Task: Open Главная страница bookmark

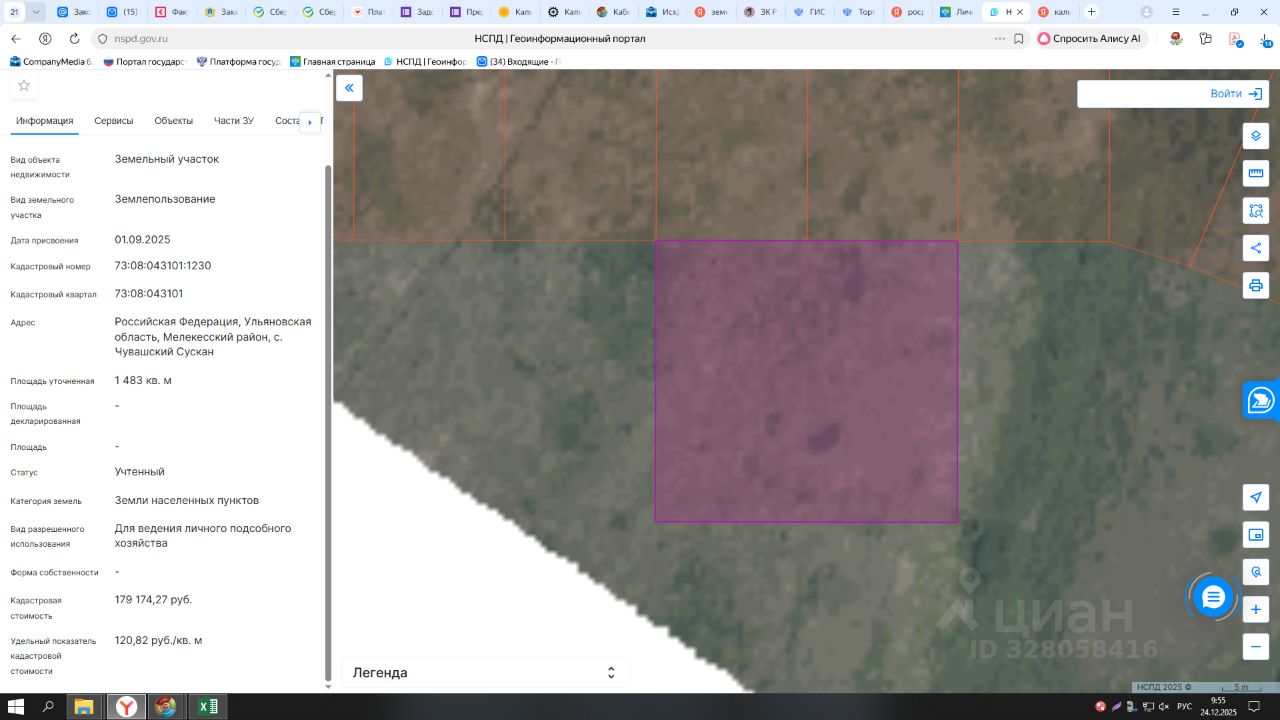Action: 332,61
